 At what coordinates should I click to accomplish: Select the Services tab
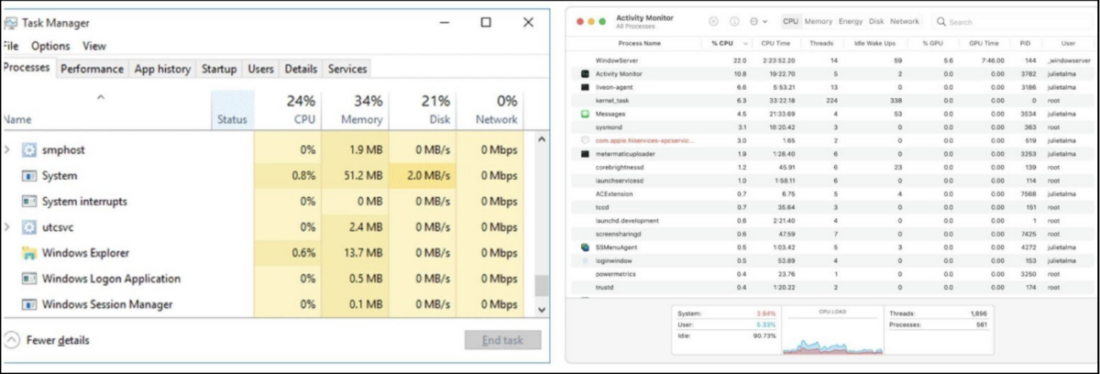(x=348, y=69)
